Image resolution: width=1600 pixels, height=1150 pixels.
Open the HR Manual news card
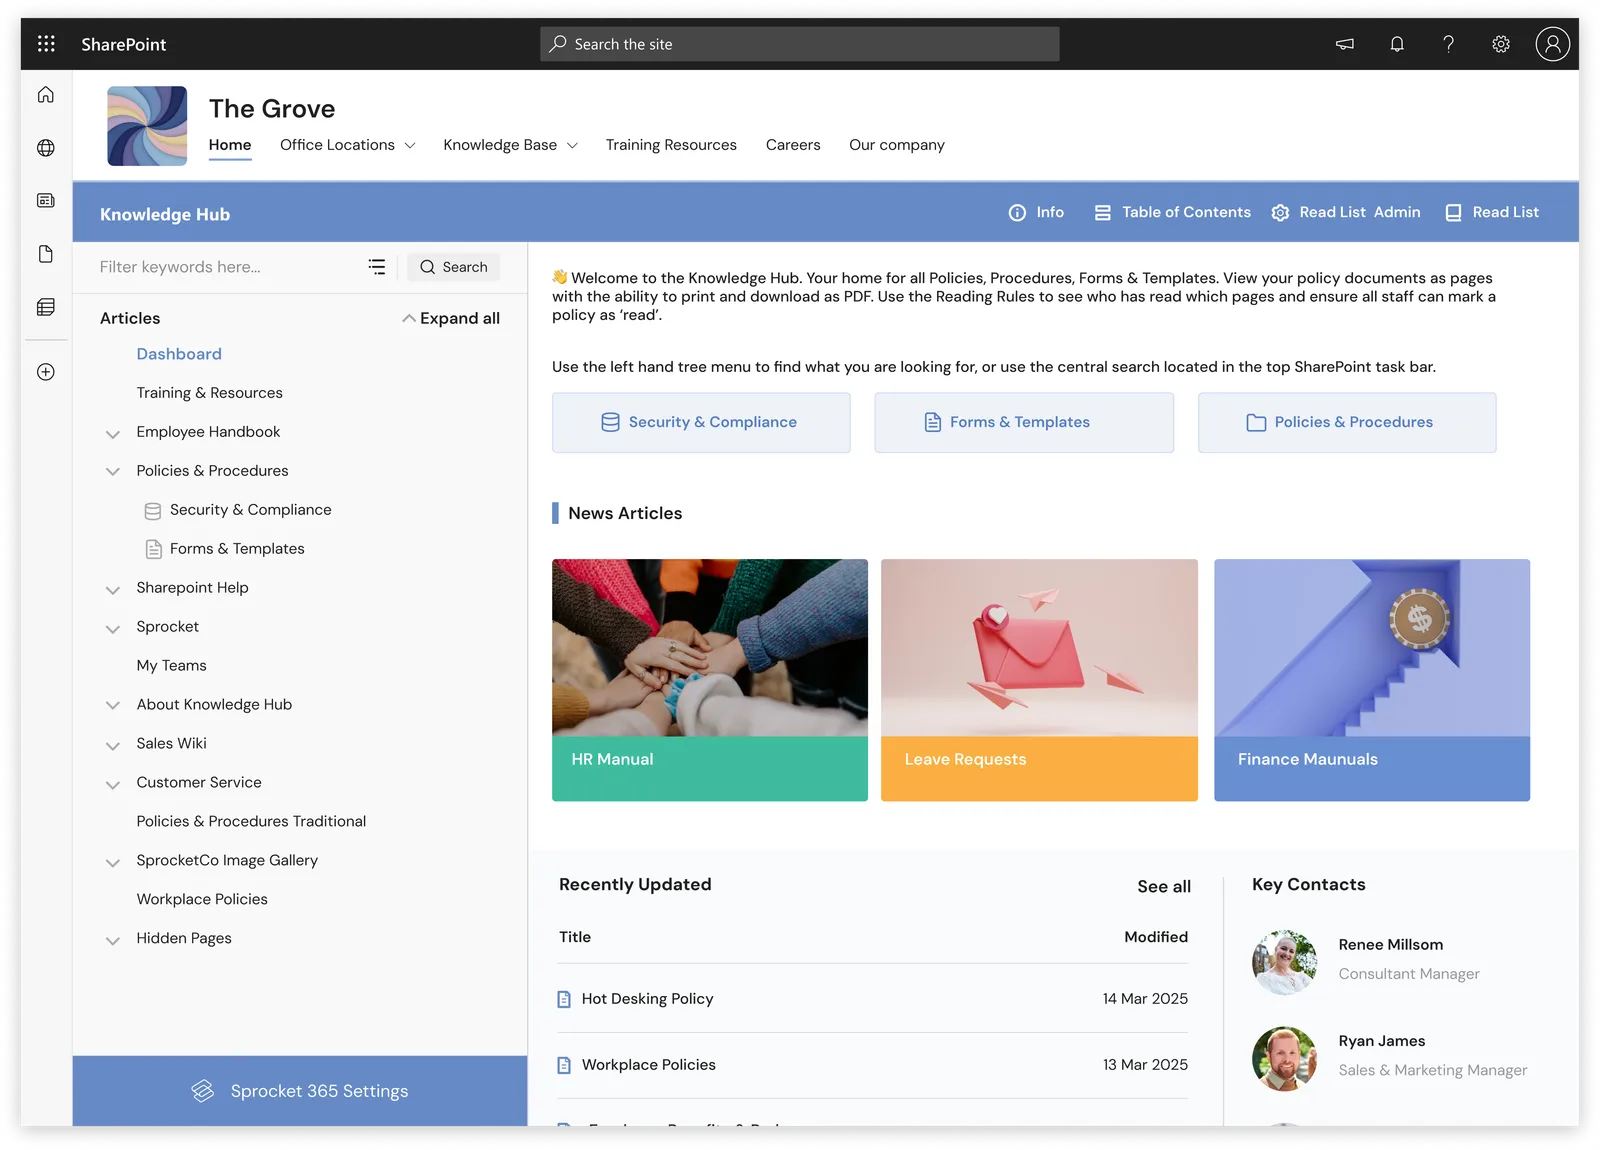(710, 680)
